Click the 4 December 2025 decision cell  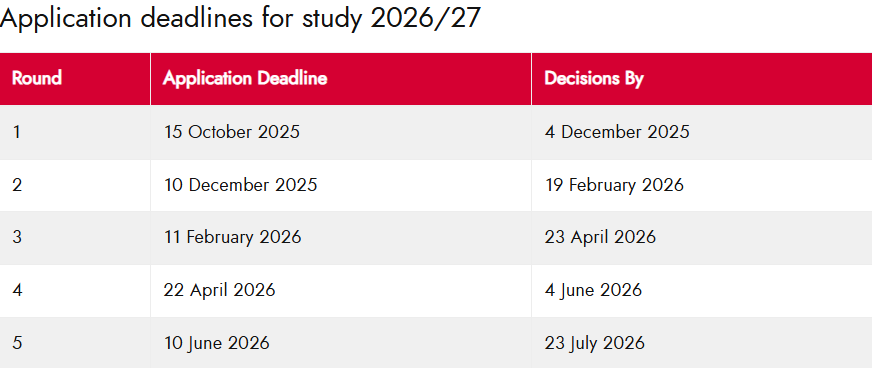tap(702, 132)
